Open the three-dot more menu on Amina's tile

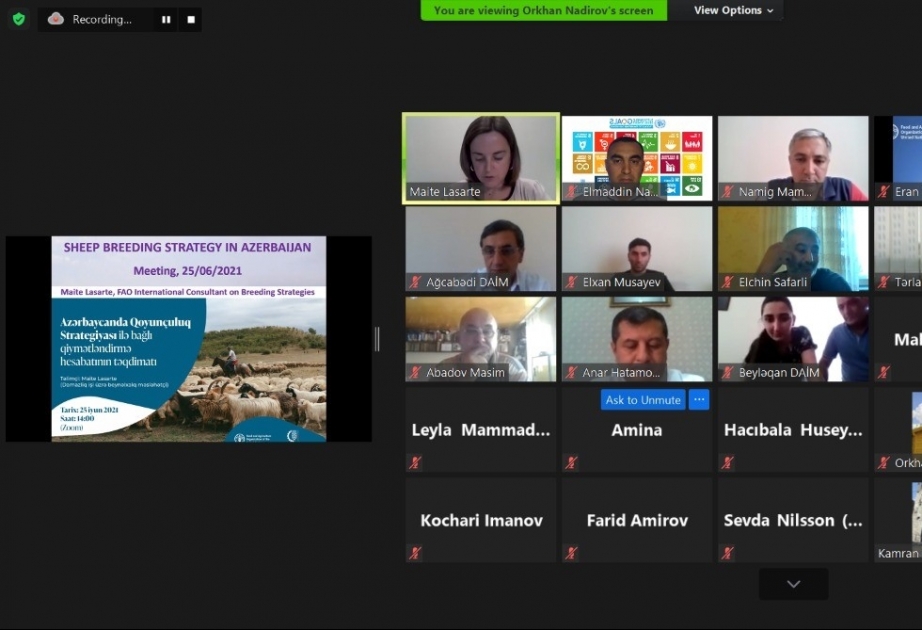tap(699, 400)
